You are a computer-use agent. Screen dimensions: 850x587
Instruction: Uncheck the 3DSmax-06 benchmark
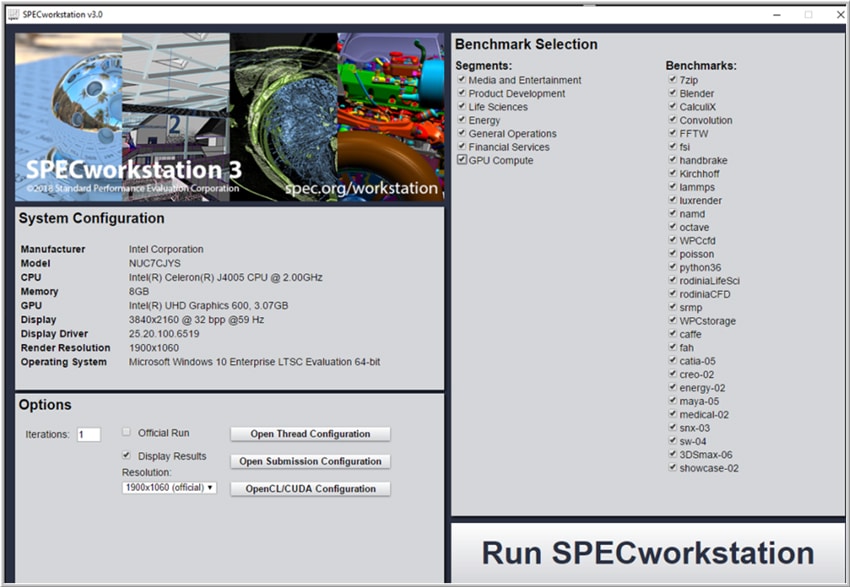coord(673,454)
